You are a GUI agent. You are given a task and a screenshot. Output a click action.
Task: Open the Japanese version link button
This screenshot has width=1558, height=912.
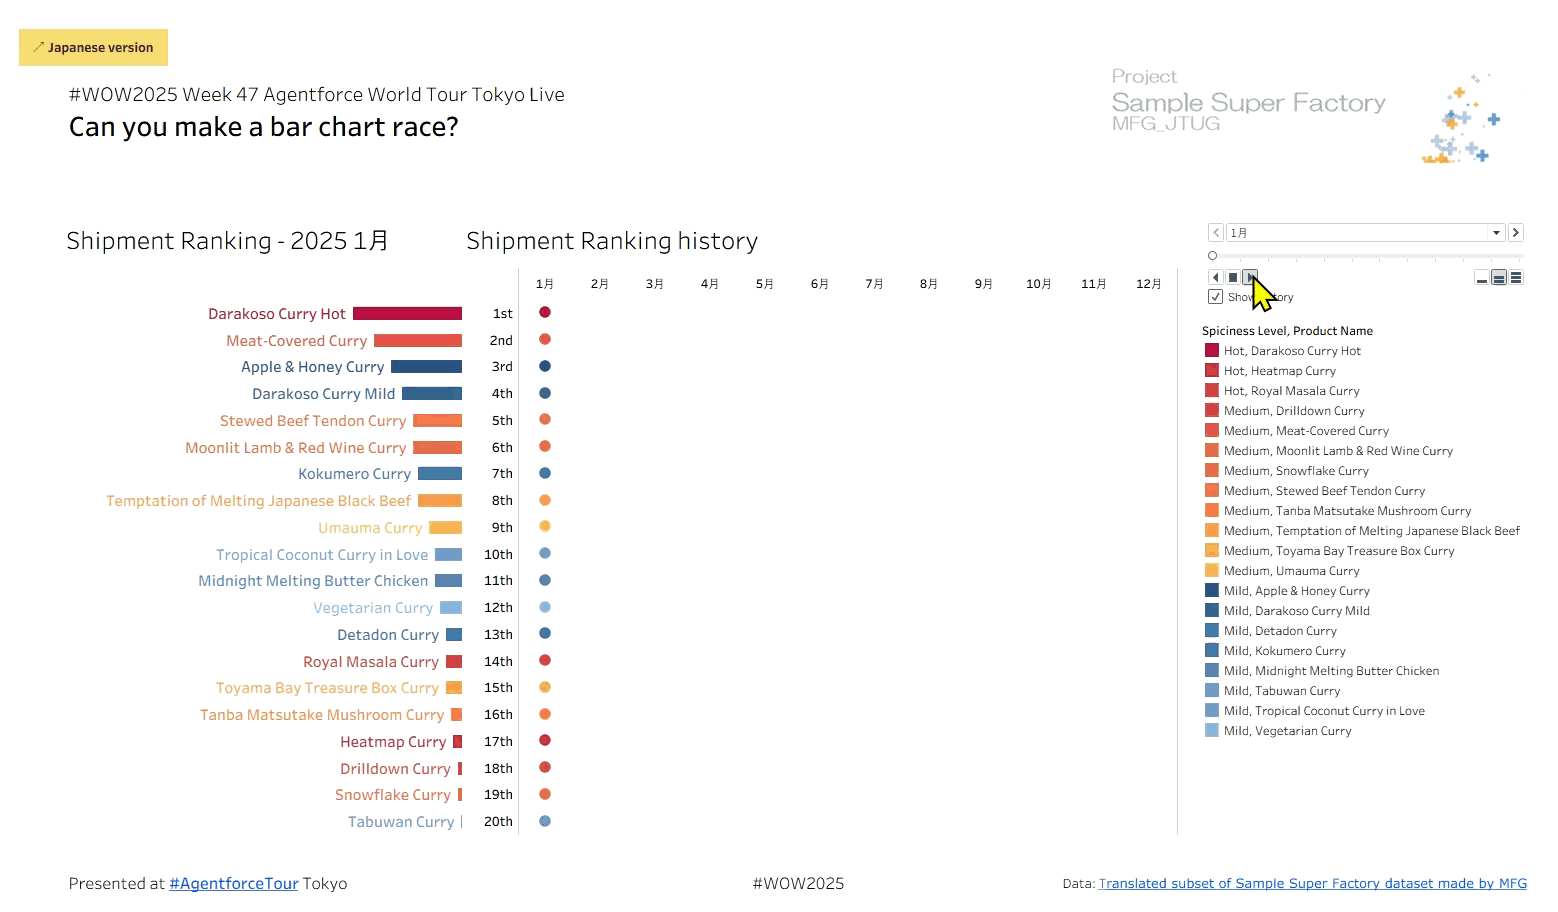pyautogui.click(x=93, y=47)
